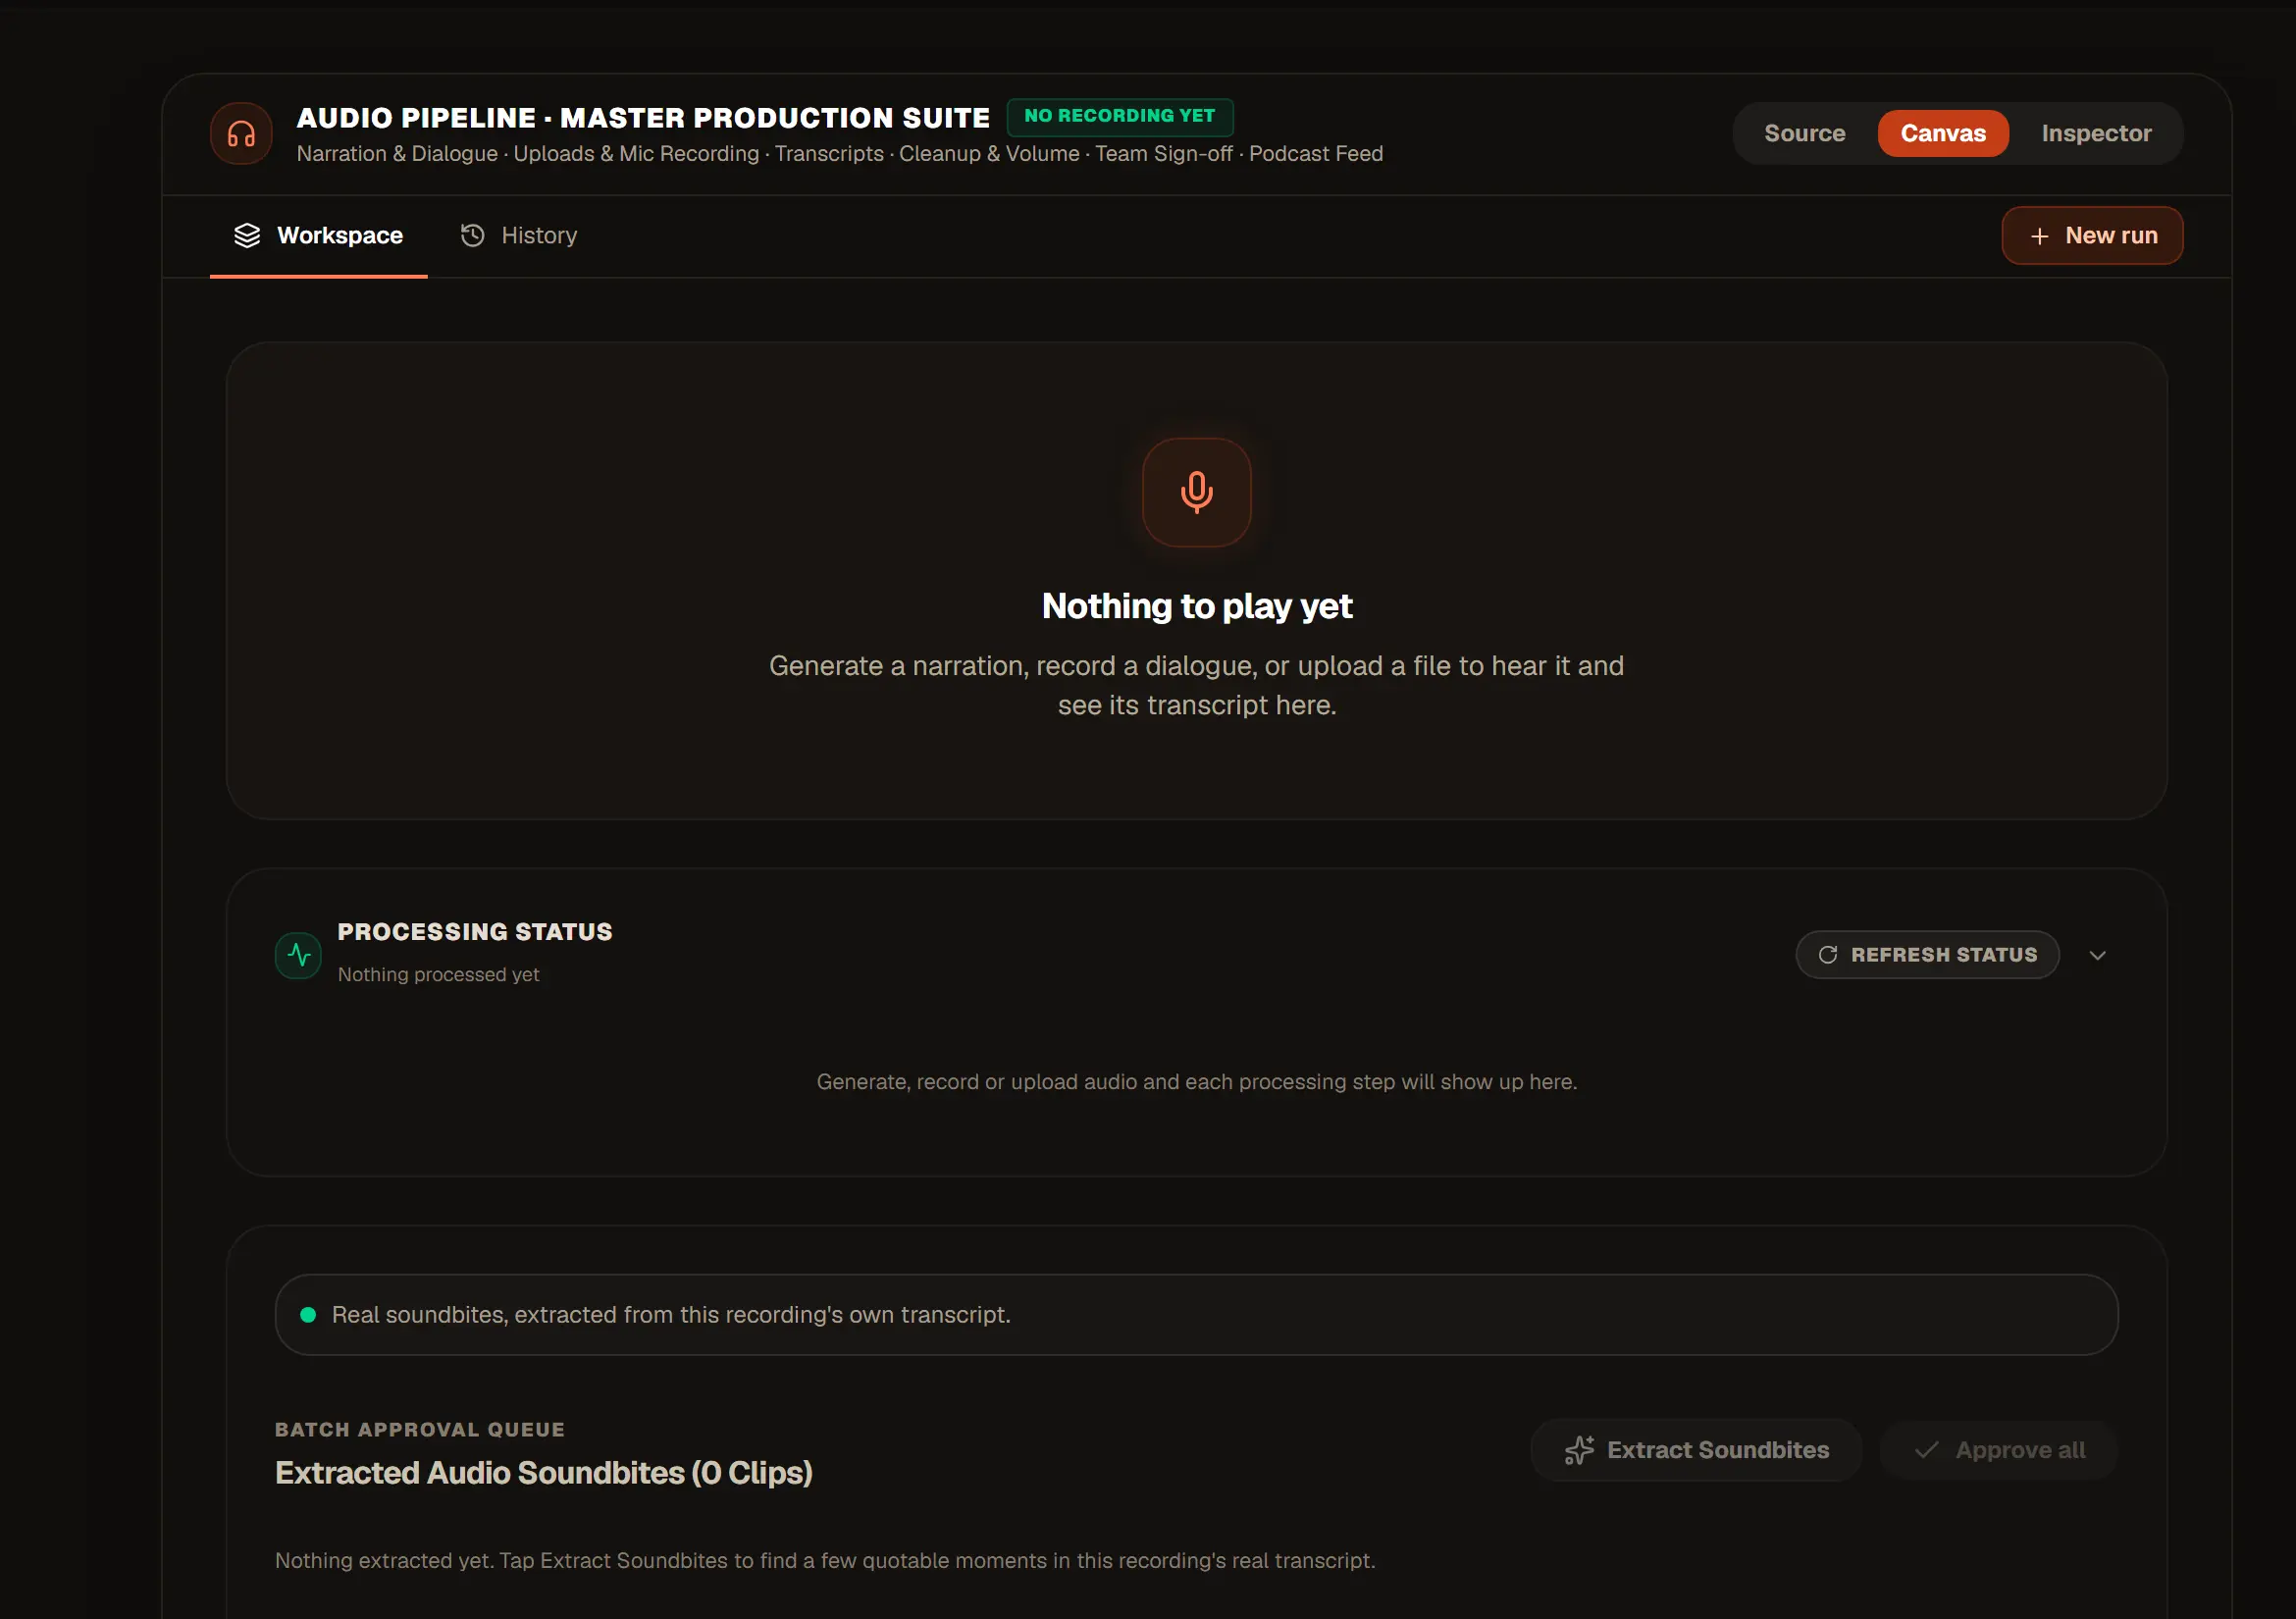Switch to Source view
Screen dimensions: 2296x1619
(1804, 133)
